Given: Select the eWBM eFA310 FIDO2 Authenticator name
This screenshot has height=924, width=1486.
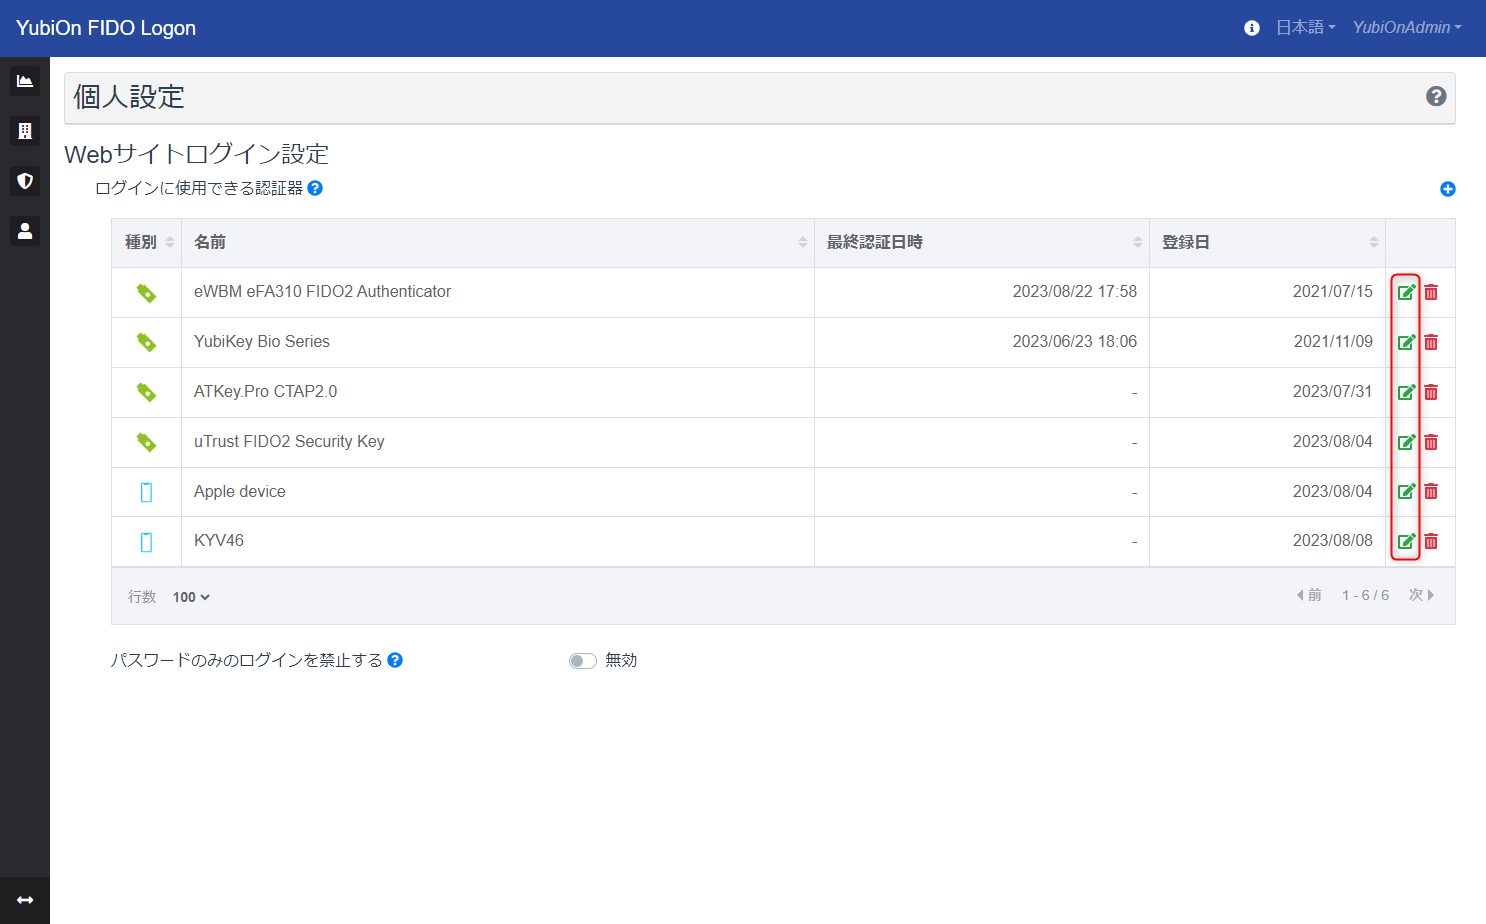Looking at the screenshot, I should point(322,291).
